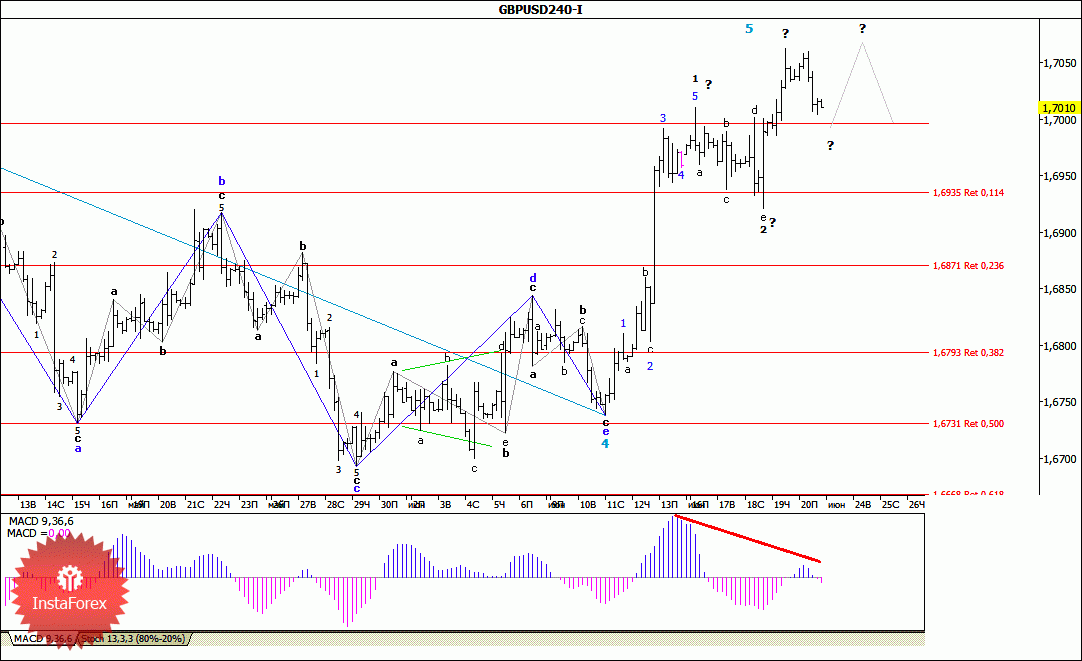Click the GBPUSD240-I chart title
Viewport: 1082px width, 661px height.
(540, 10)
